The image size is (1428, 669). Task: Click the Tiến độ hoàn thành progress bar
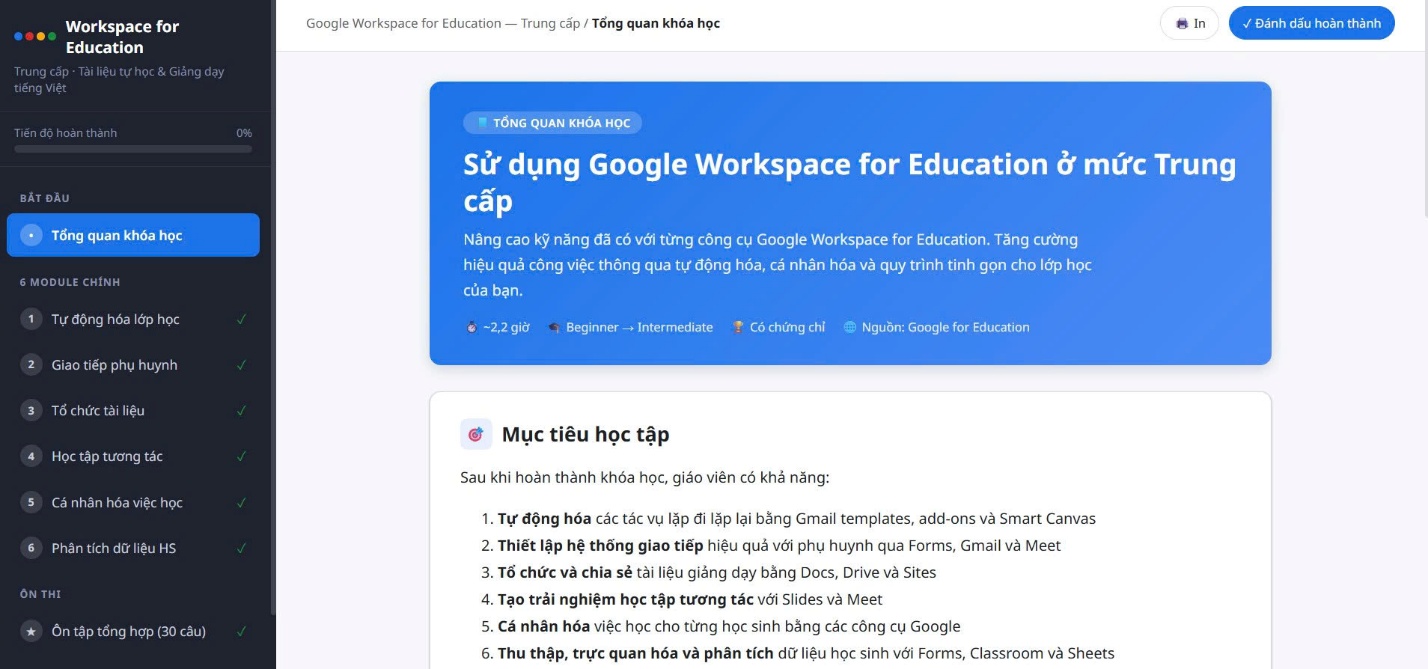coord(133,149)
